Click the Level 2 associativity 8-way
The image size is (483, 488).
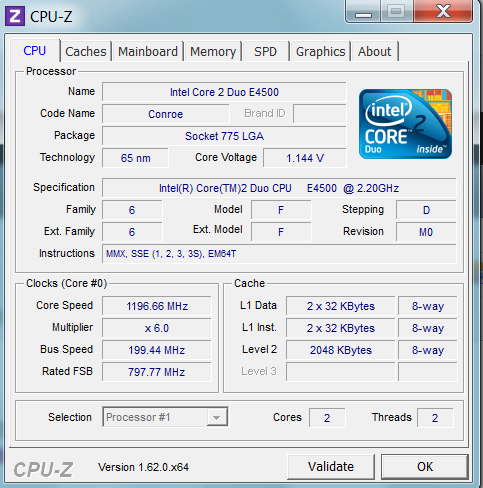(x=428, y=350)
